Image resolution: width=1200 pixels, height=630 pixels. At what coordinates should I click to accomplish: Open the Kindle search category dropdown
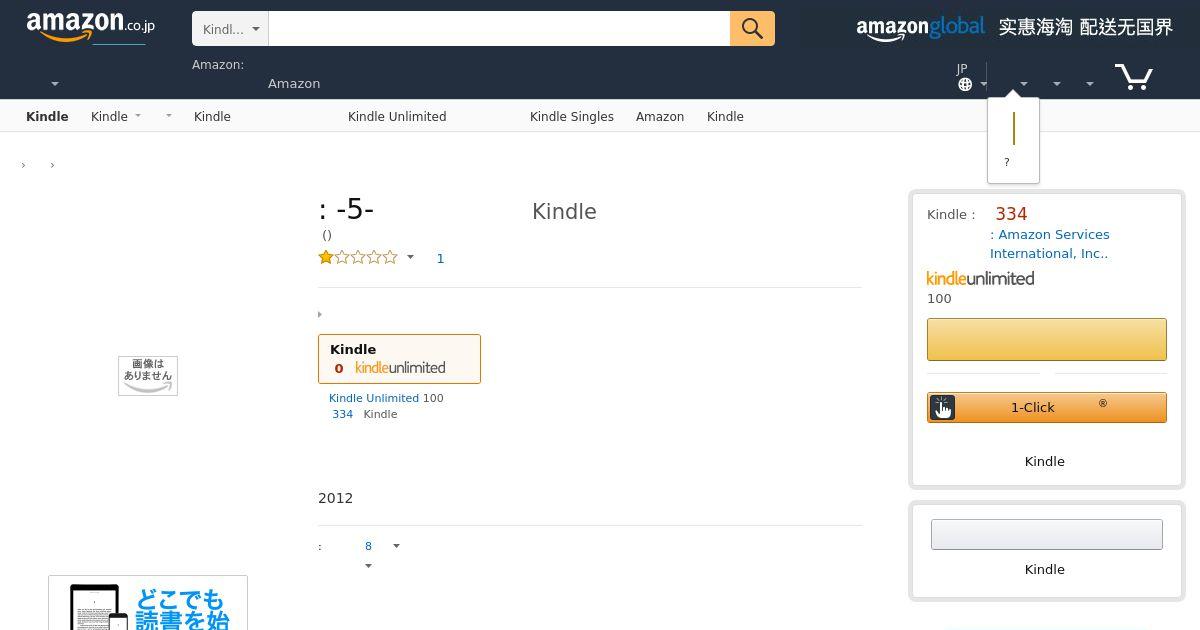pyautogui.click(x=230, y=29)
